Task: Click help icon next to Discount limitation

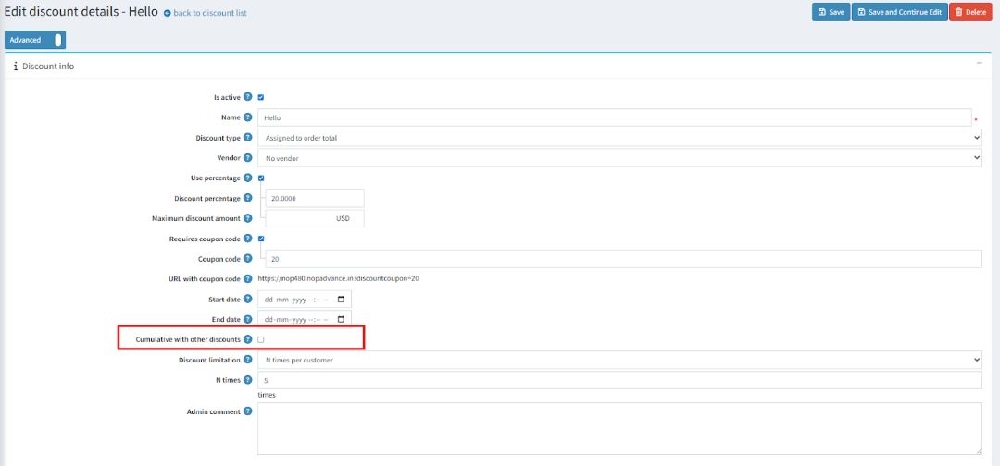Action: coord(248,360)
